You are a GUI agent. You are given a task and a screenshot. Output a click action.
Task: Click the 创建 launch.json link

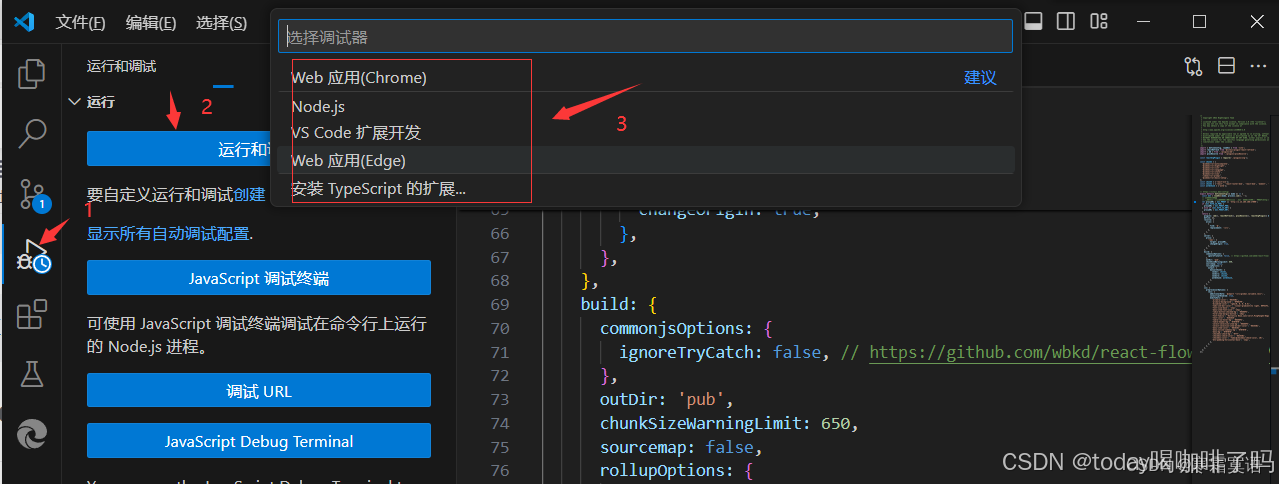tap(249, 195)
